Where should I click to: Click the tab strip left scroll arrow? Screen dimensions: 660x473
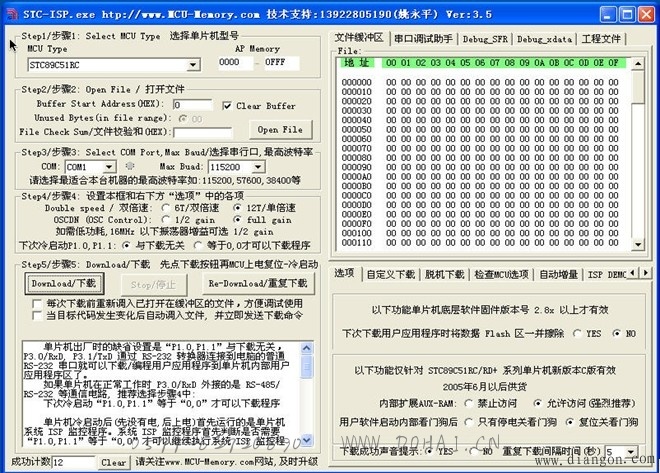(x=633, y=273)
